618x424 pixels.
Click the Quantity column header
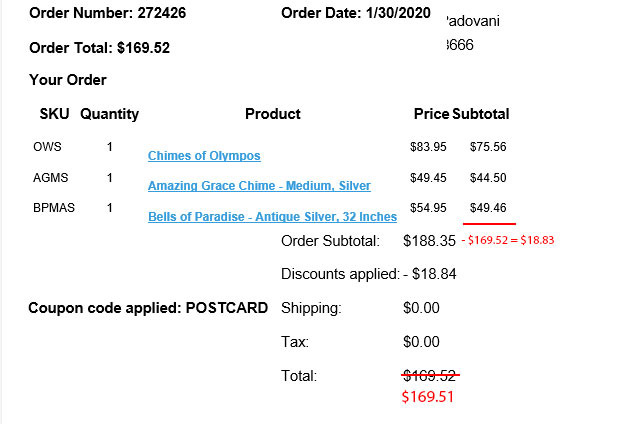[109, 114]
